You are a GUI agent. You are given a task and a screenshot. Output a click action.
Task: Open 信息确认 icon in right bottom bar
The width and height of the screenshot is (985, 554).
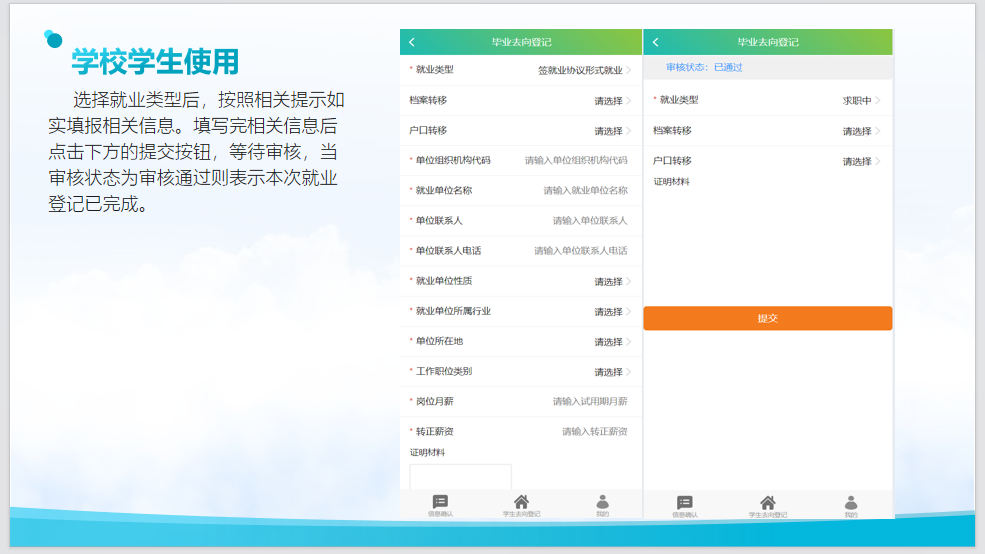click(685, 504)
